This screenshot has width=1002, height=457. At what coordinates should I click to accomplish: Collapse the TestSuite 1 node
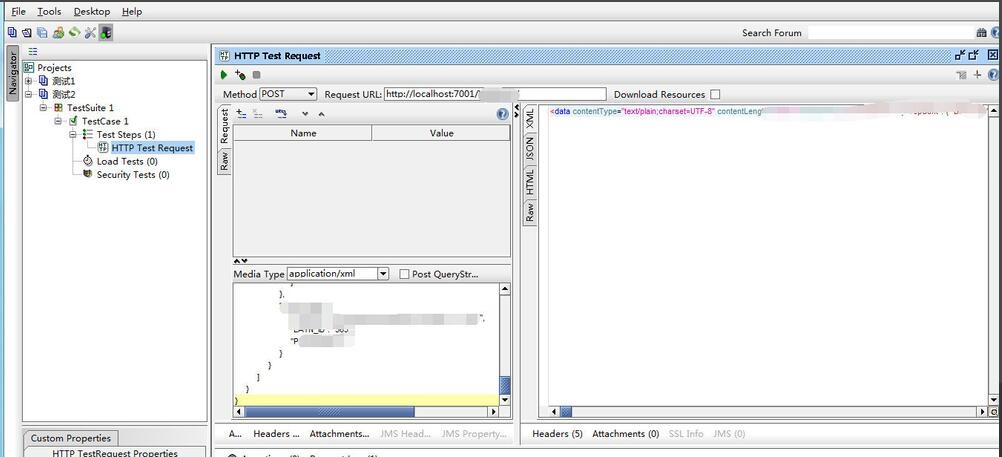(43, 108)
